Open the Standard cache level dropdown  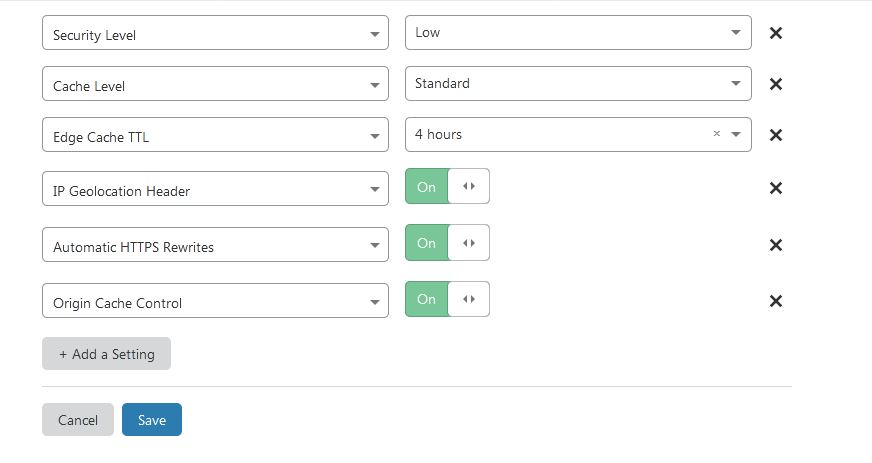pyautogui.click(x=577, y=83)
